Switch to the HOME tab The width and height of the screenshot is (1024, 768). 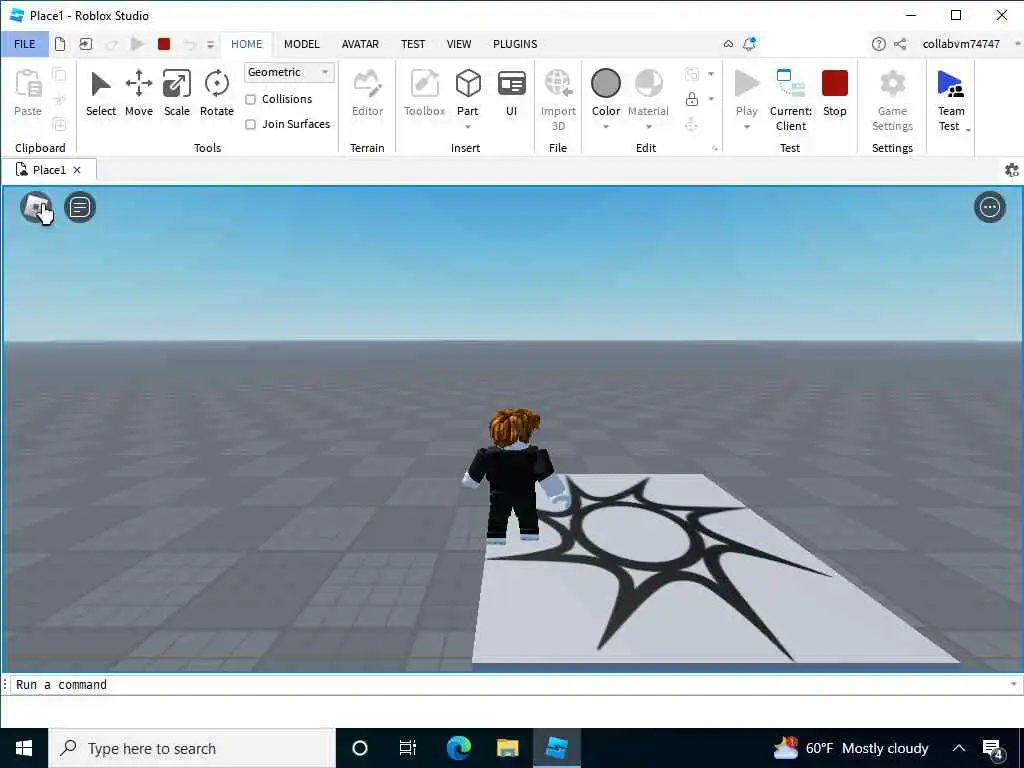(x=246, y=44)
